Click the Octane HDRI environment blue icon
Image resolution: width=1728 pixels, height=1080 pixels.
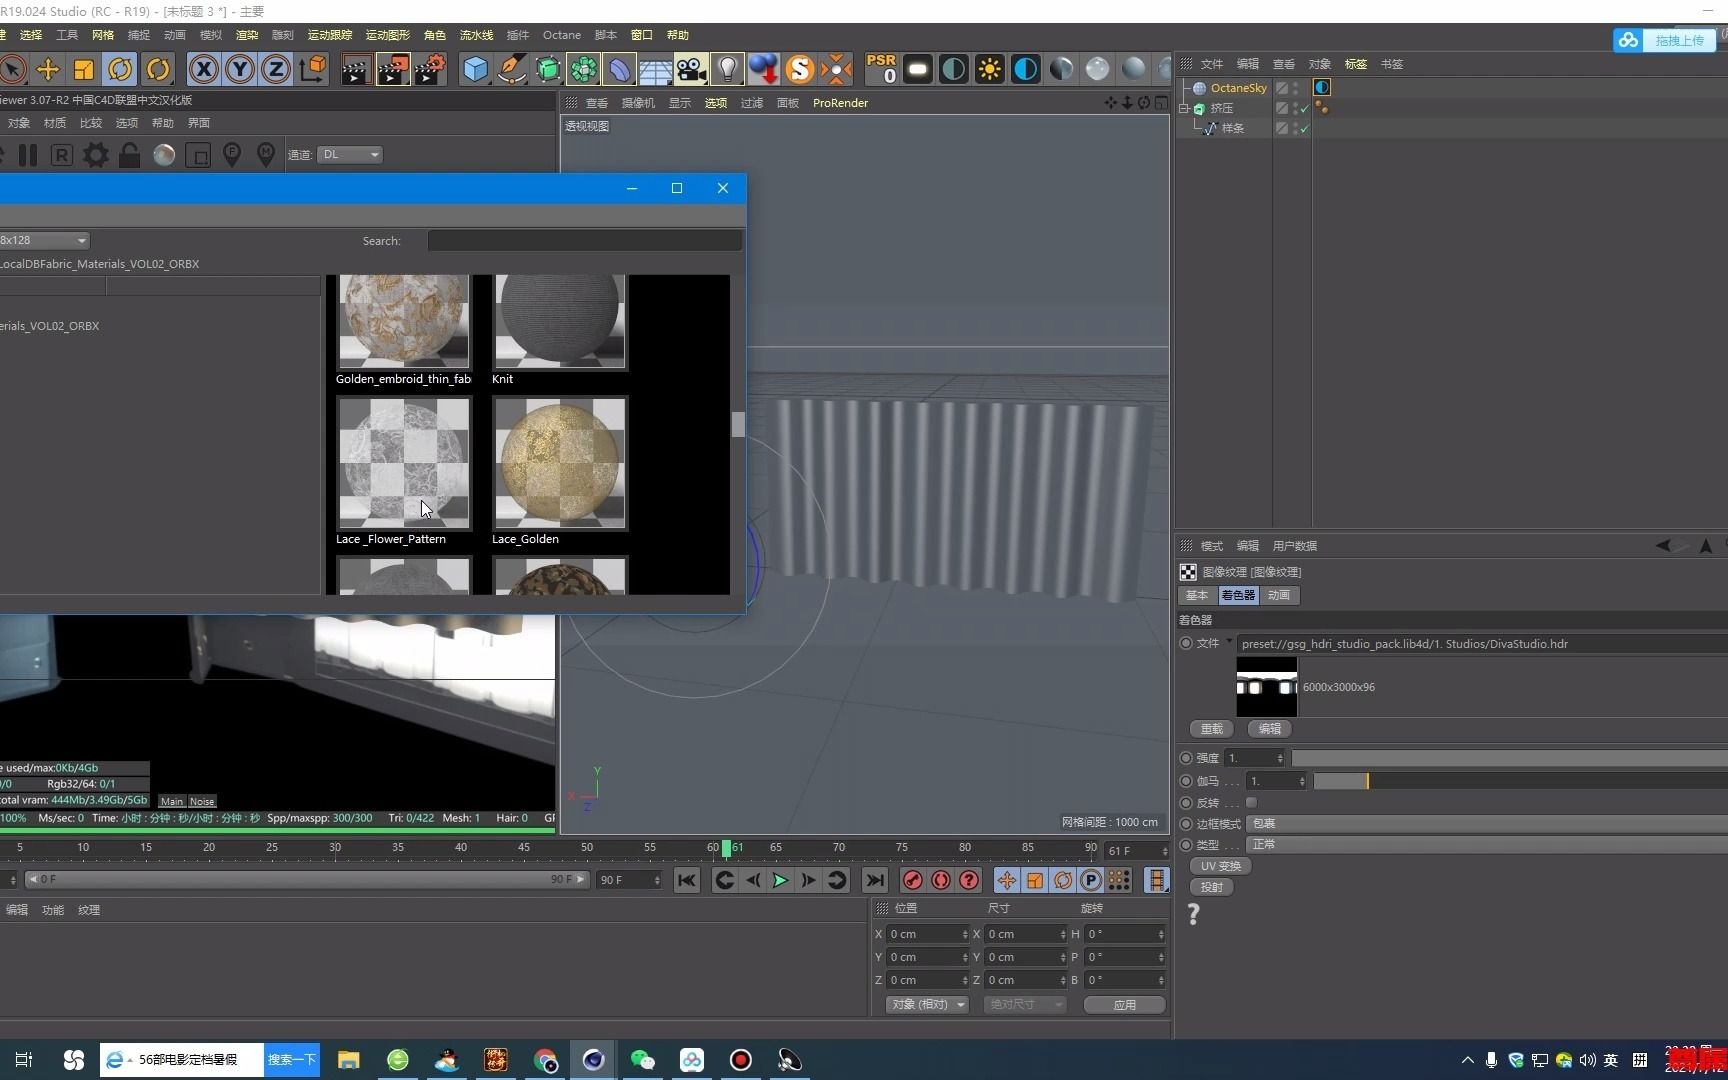[1026, 69]
